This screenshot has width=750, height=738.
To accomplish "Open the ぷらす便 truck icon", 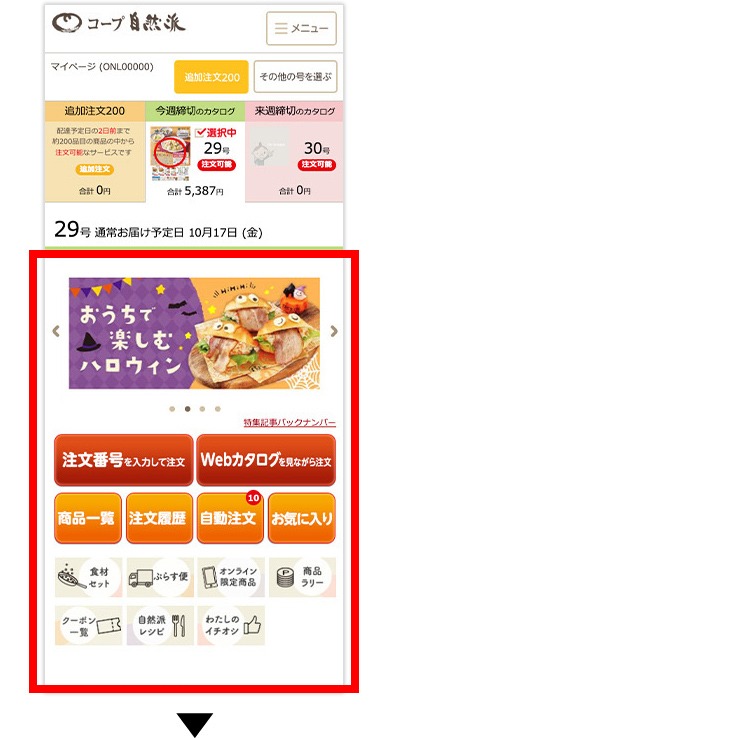I will pyautogui.click(x=160, y=577).
